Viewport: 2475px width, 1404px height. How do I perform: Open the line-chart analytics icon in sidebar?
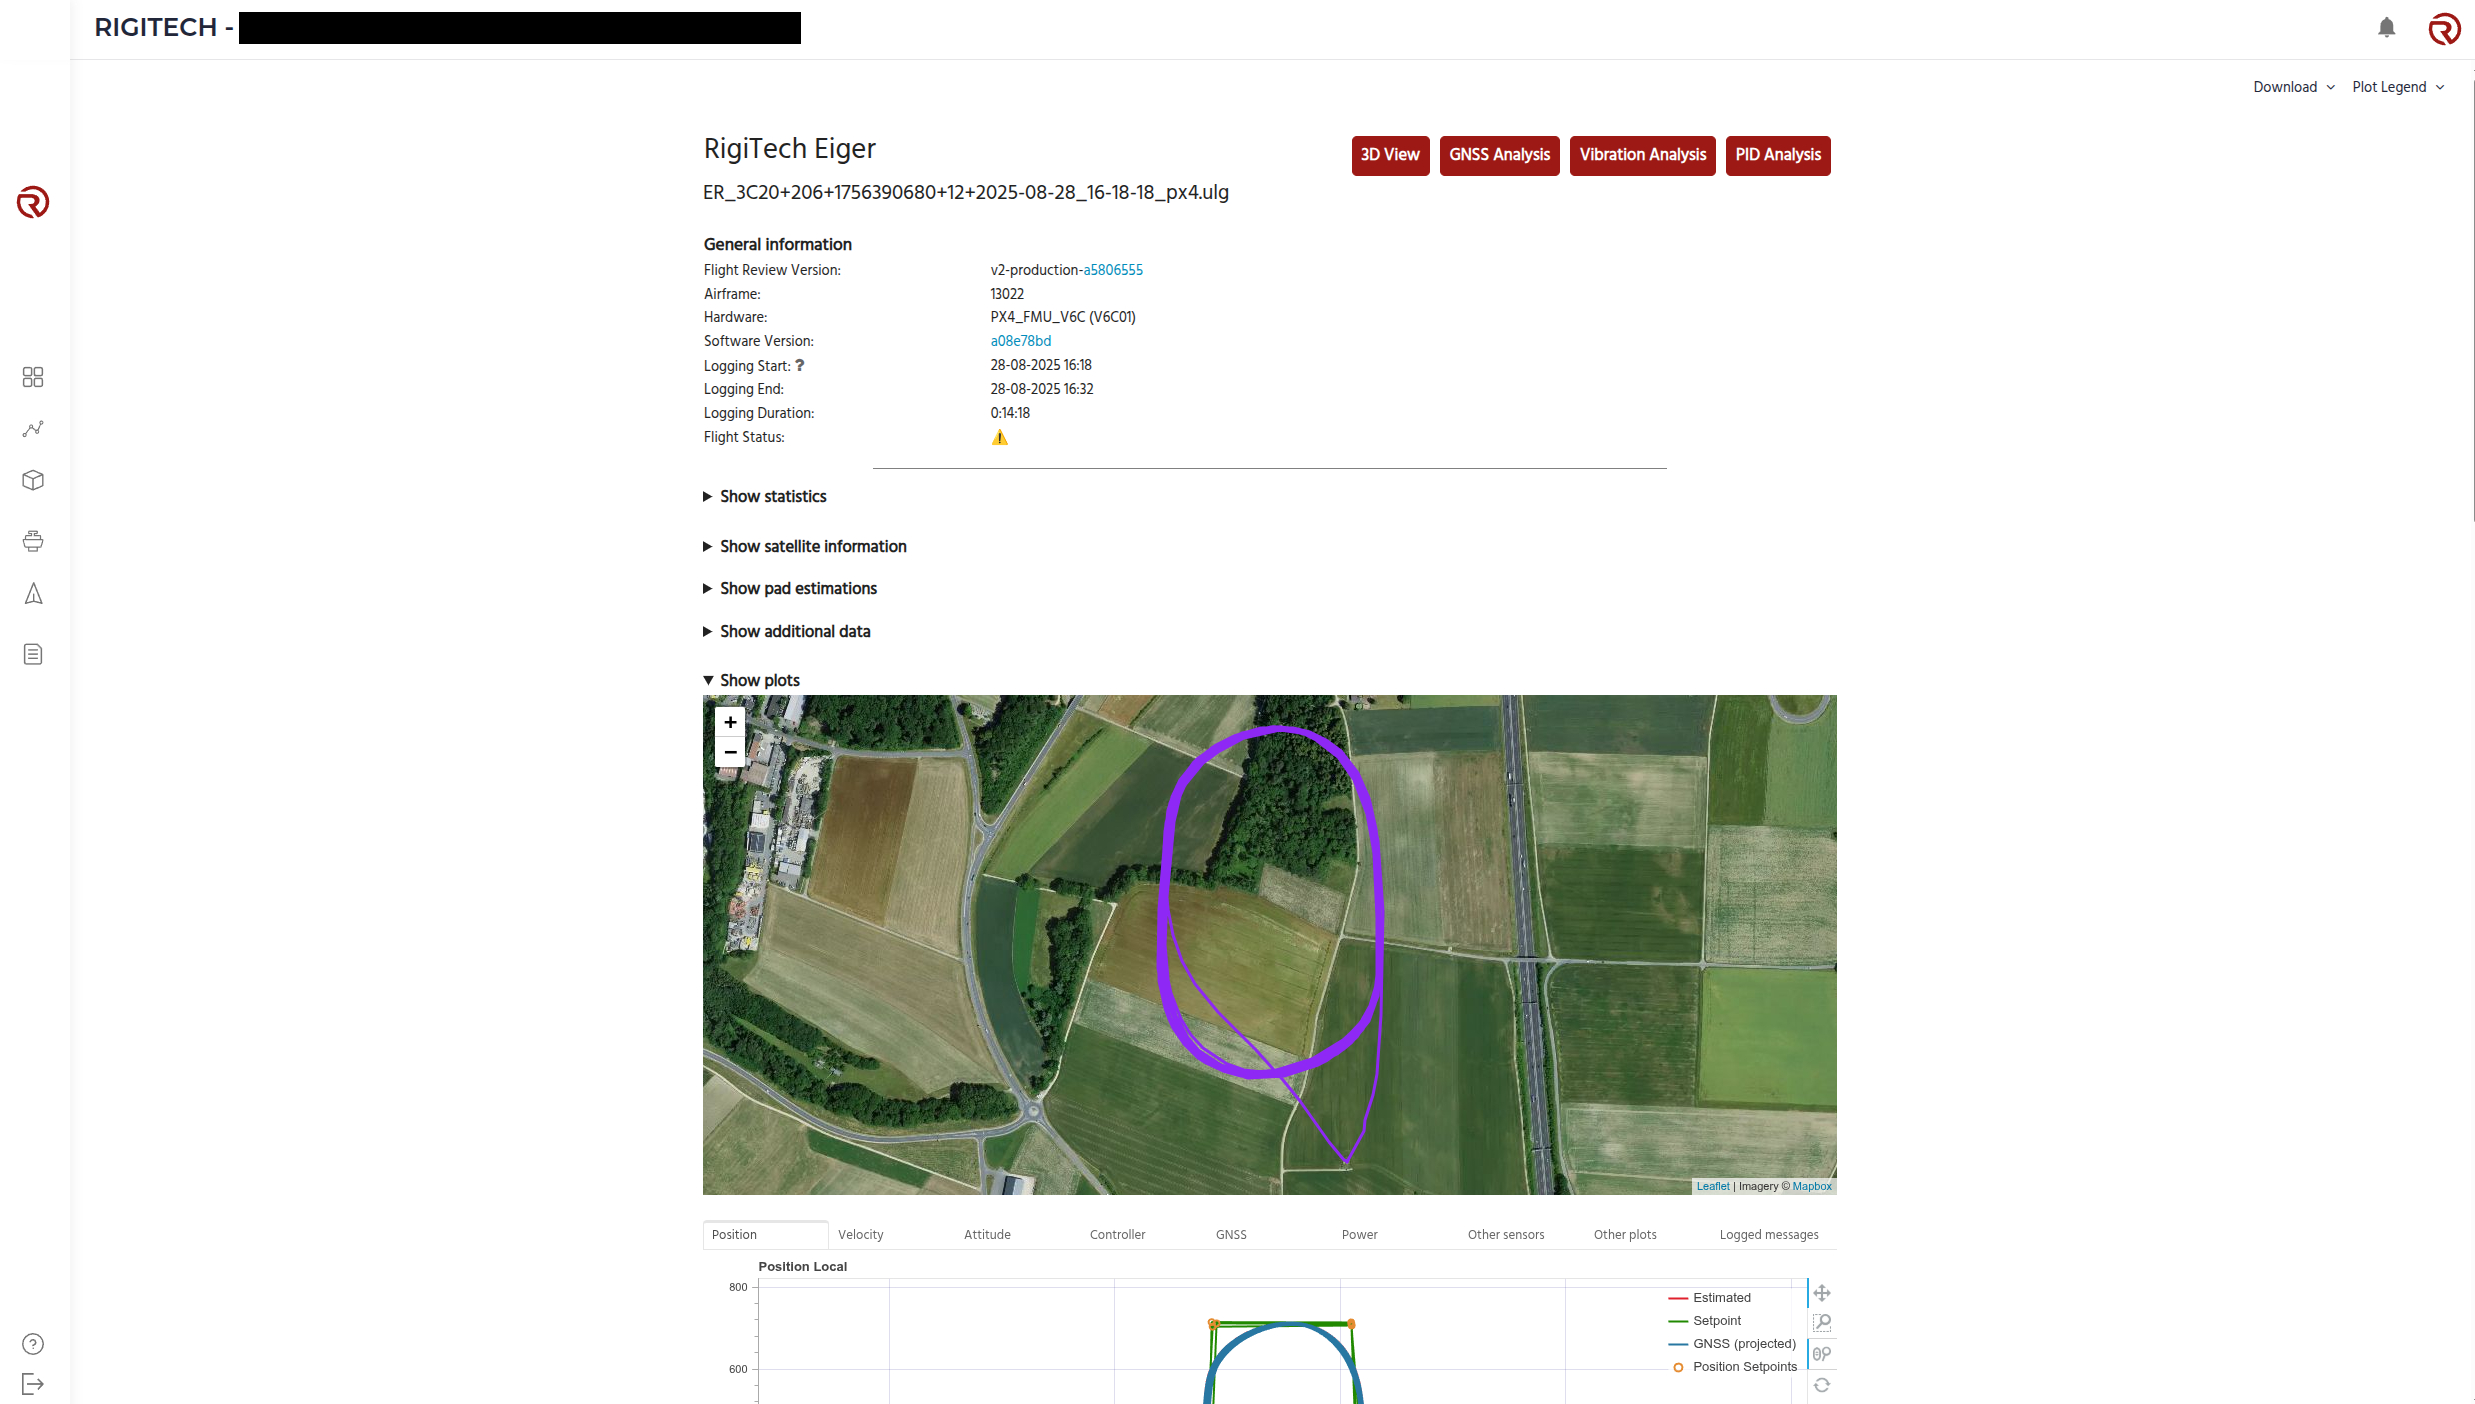point(33,429)
